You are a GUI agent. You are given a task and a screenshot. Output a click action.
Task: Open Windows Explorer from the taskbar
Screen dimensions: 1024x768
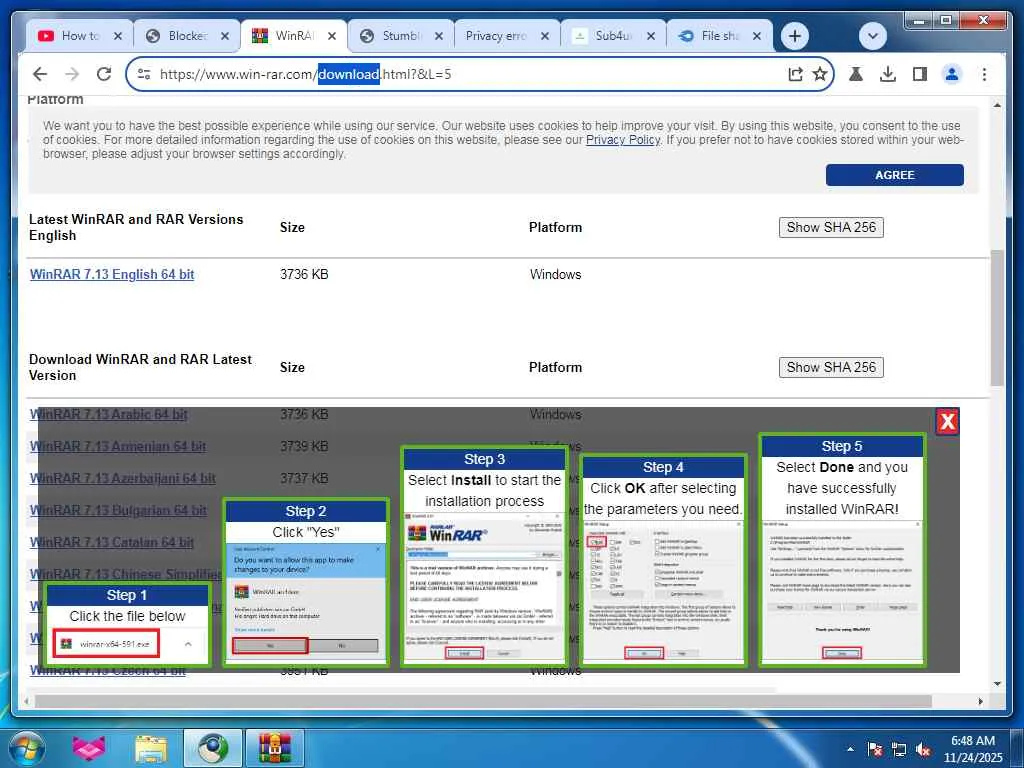pos(152,748)
